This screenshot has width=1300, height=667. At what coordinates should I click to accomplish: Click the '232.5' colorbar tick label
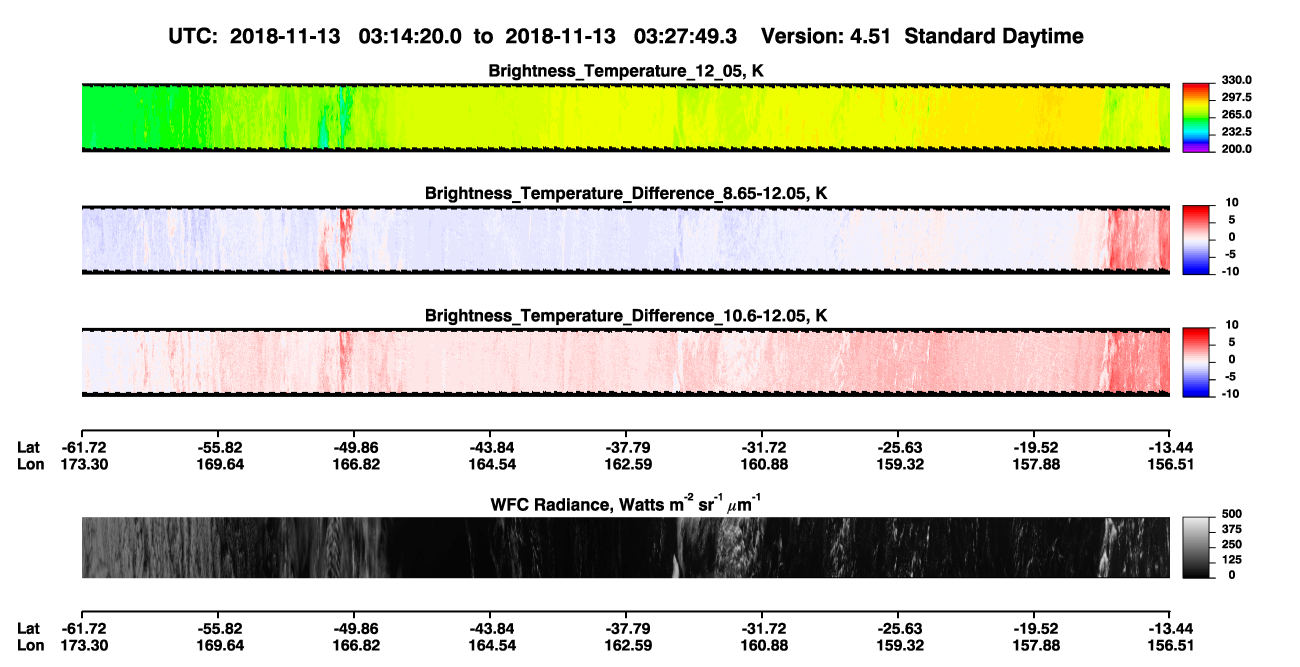(1236, 132)
